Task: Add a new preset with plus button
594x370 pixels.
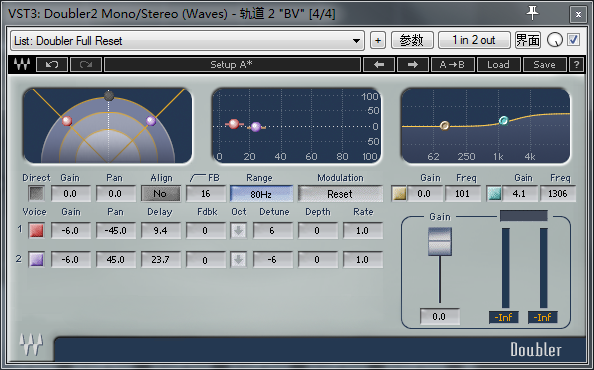Action: pyautogui.click(x=378, y=40)
